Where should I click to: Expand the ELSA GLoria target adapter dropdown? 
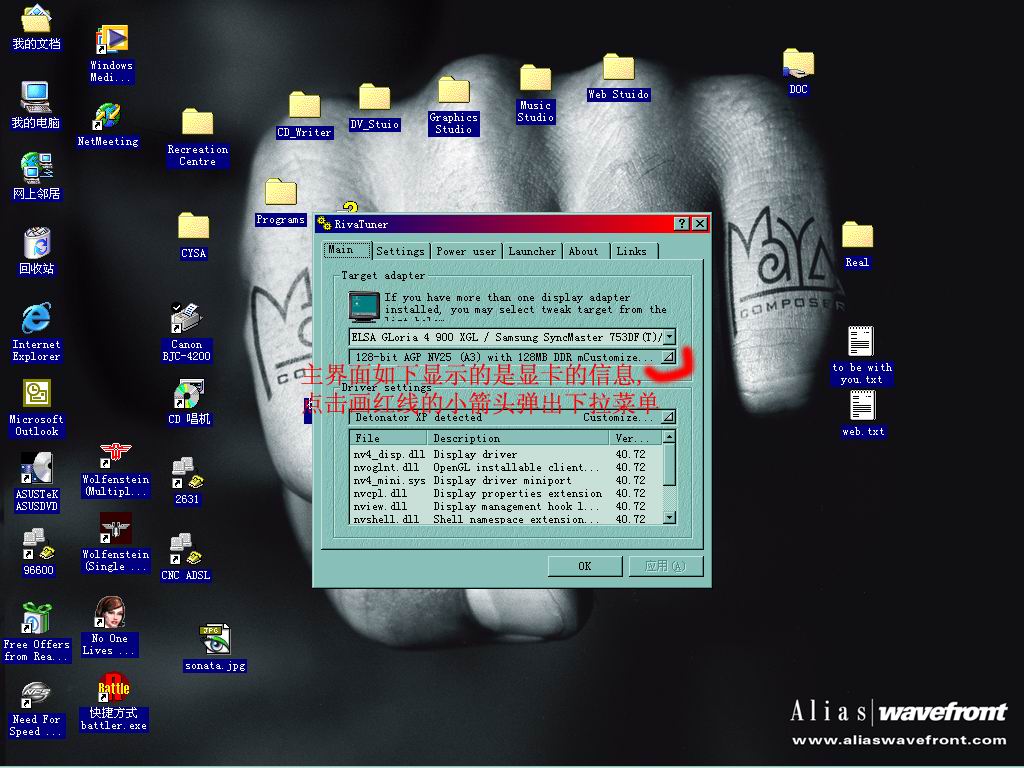tap(669, 337)
